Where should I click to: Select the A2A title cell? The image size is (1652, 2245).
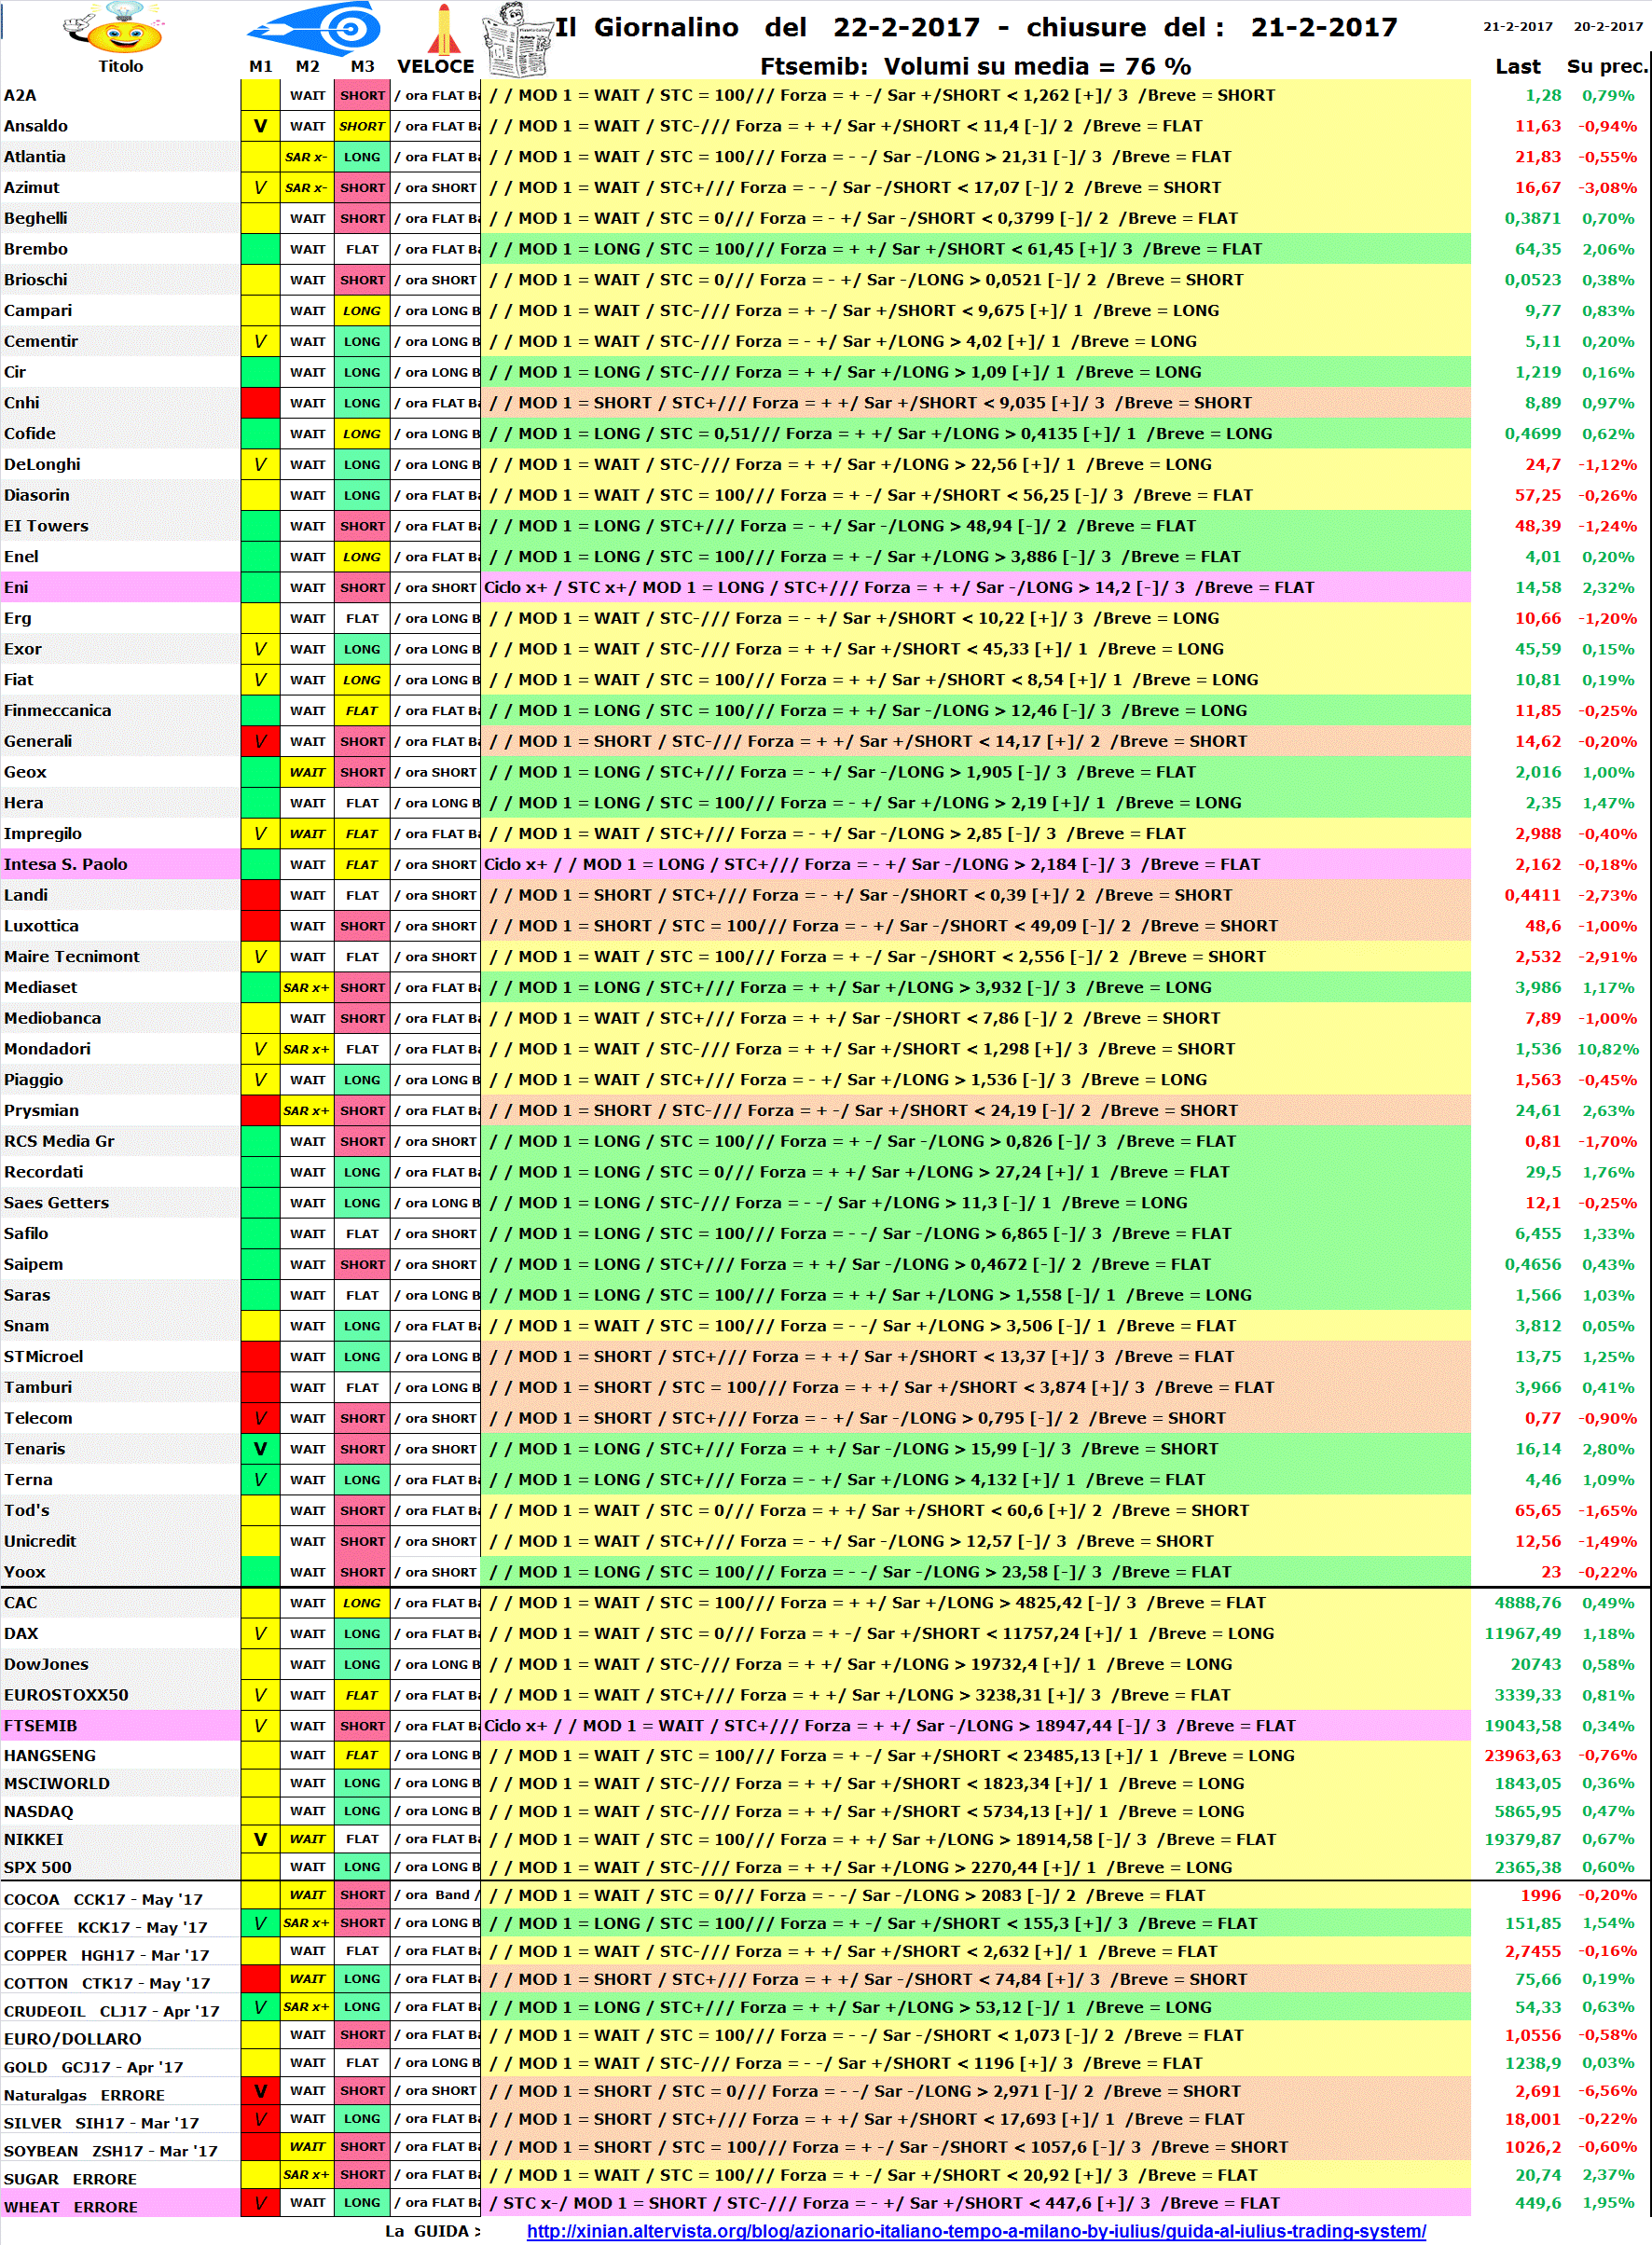coord(120,95)
